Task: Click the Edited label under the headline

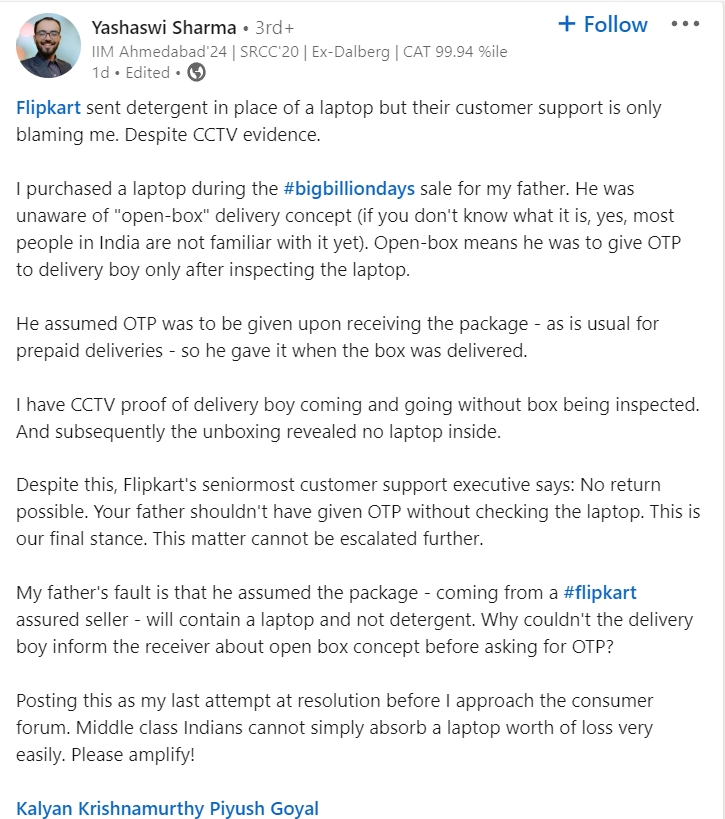Action: (147, 72)
